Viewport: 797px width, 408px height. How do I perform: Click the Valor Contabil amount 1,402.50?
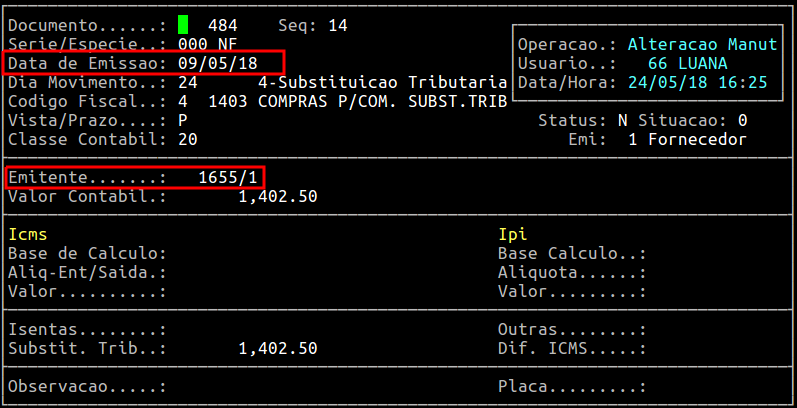click(x=278, y=196)
